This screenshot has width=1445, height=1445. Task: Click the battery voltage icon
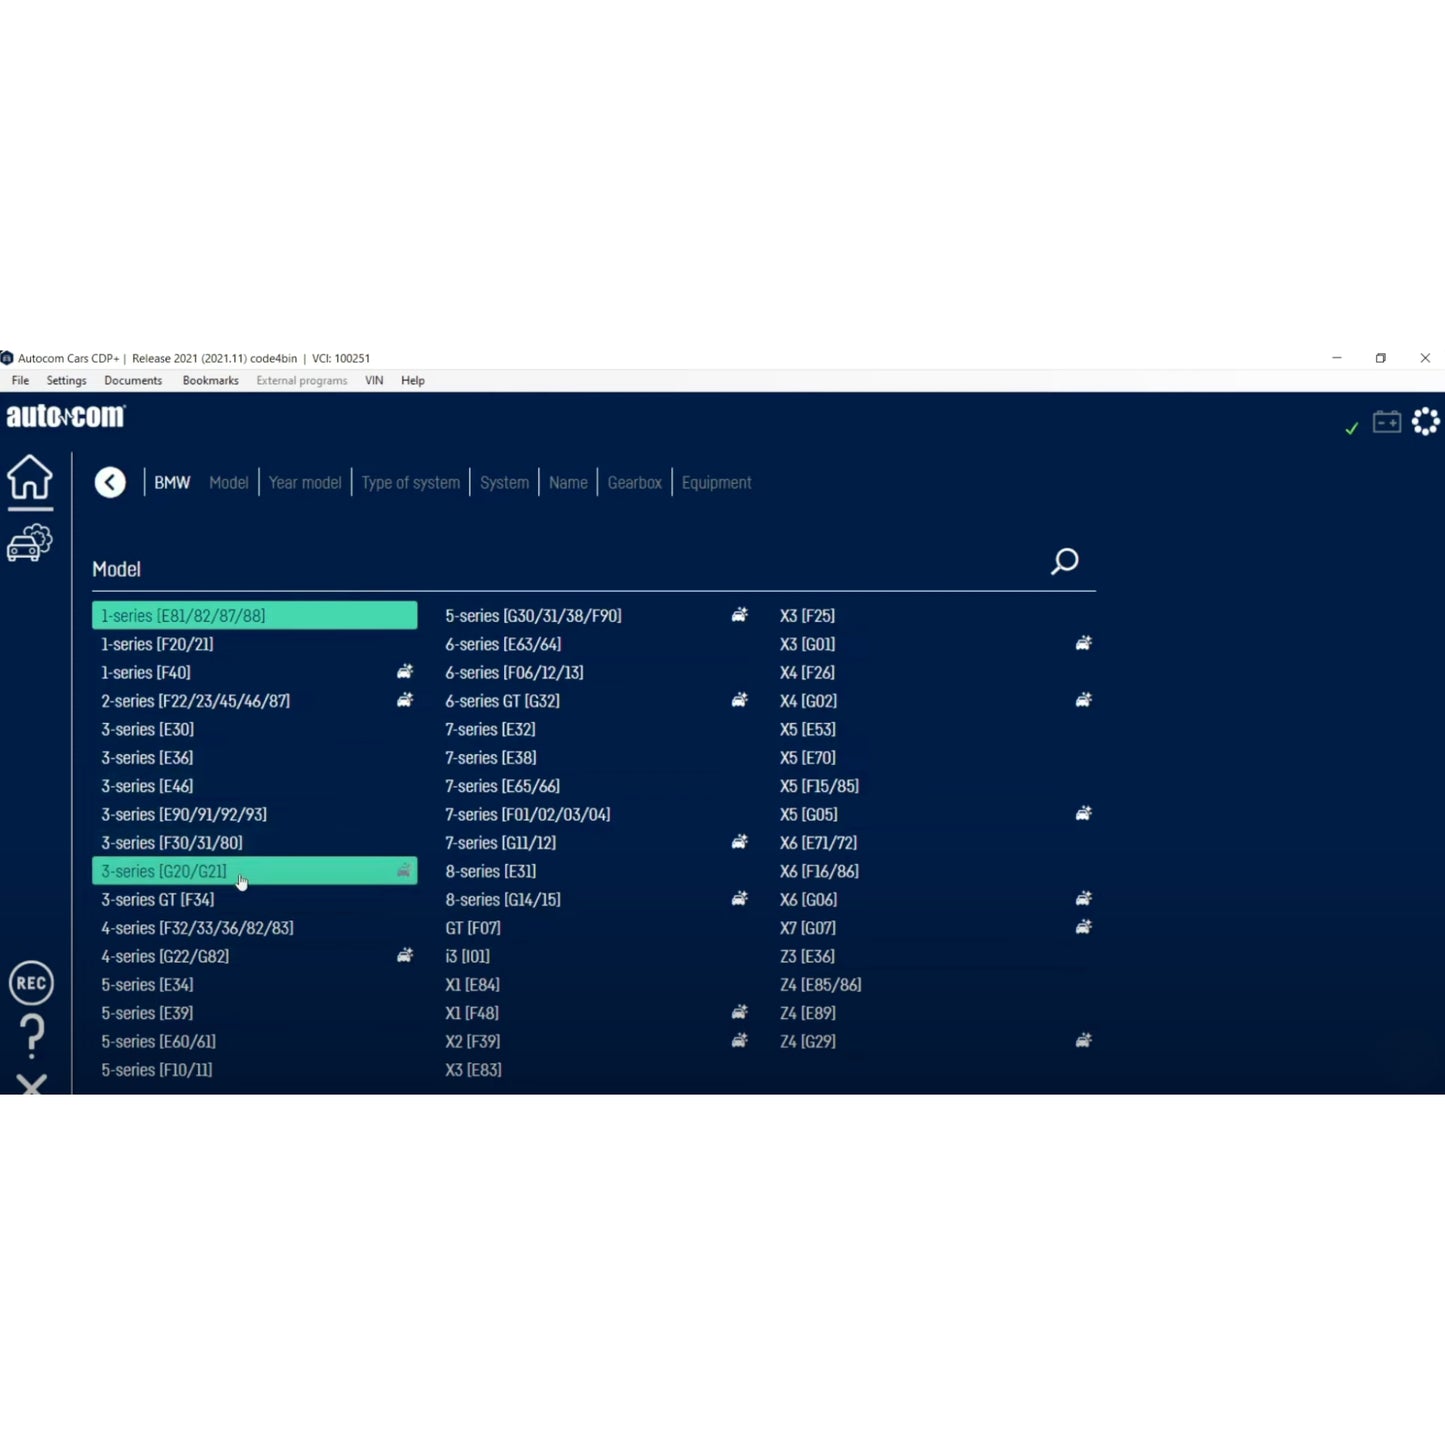coord(1387,422)
